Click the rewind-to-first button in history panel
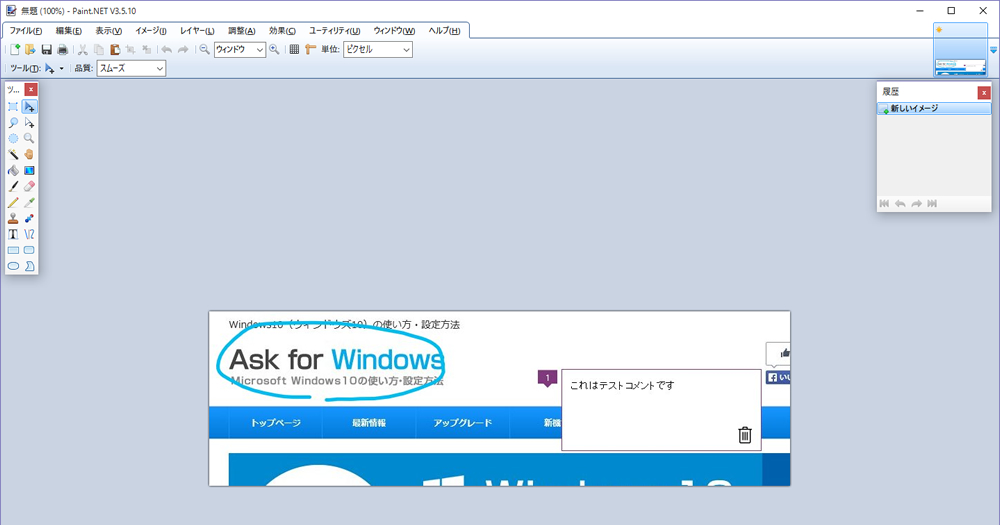This screenshot has width=1000, height=525. [884, 203]
